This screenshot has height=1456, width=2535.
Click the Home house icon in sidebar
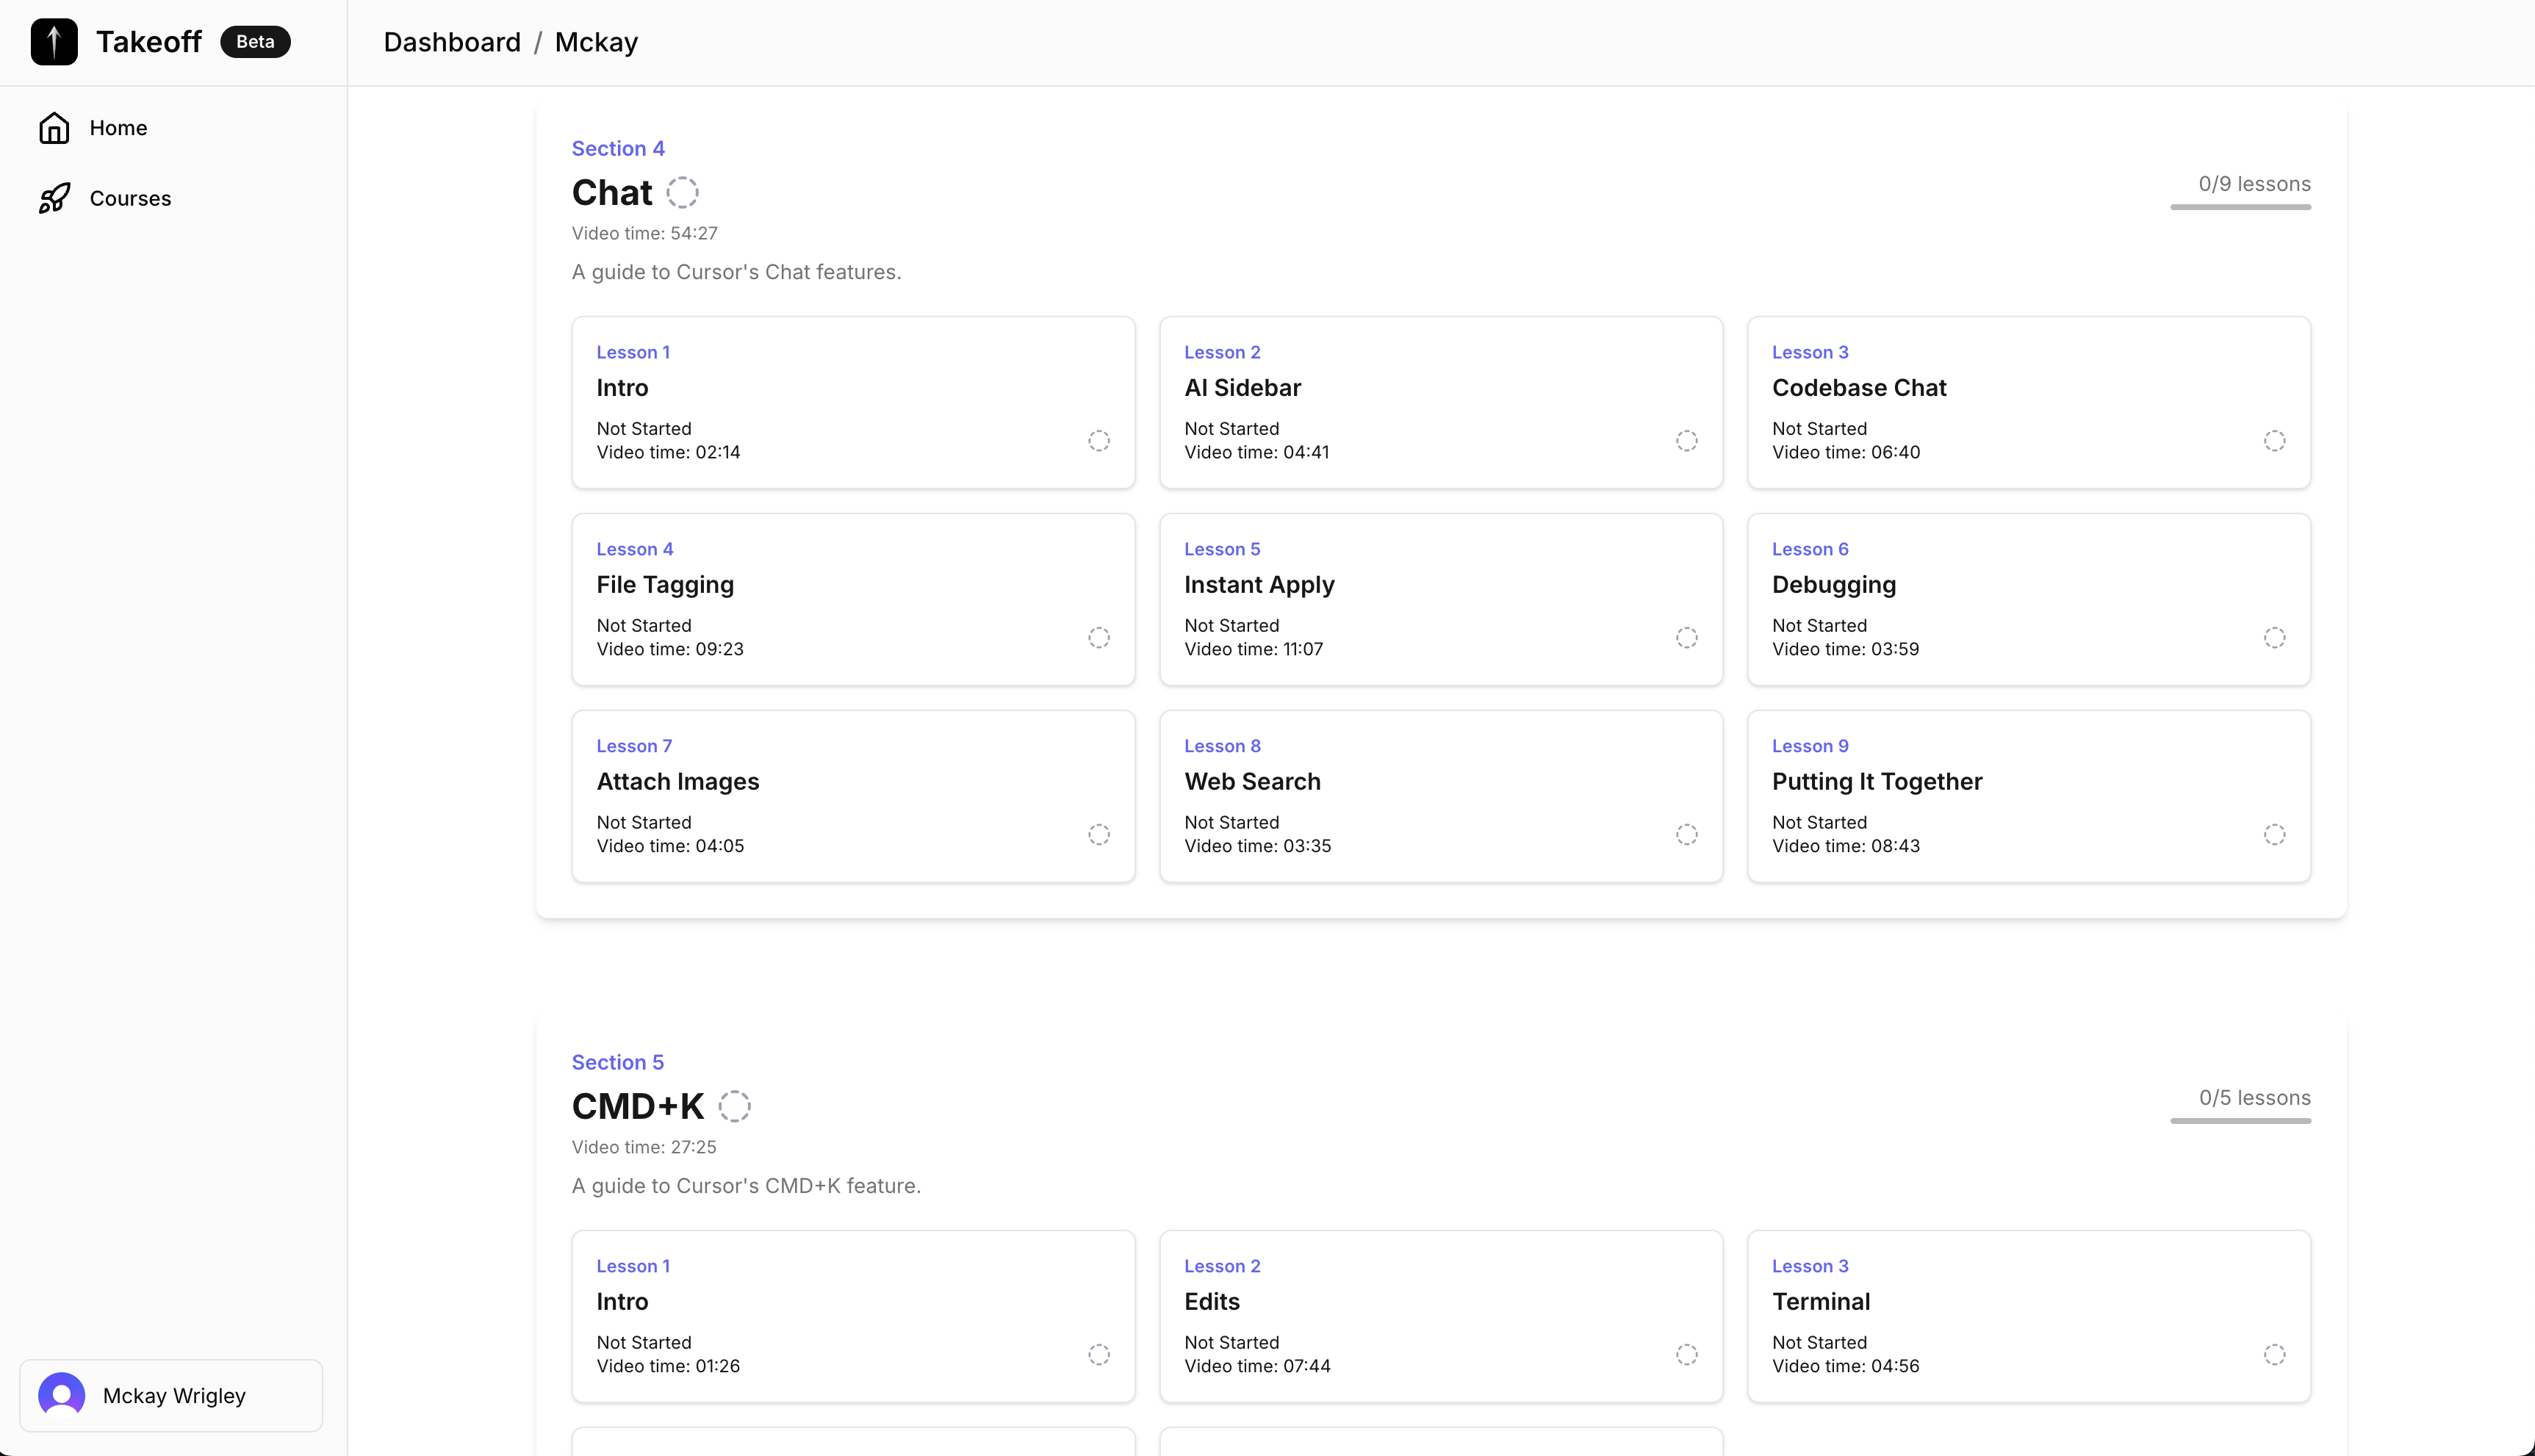(x=54, y=128)
